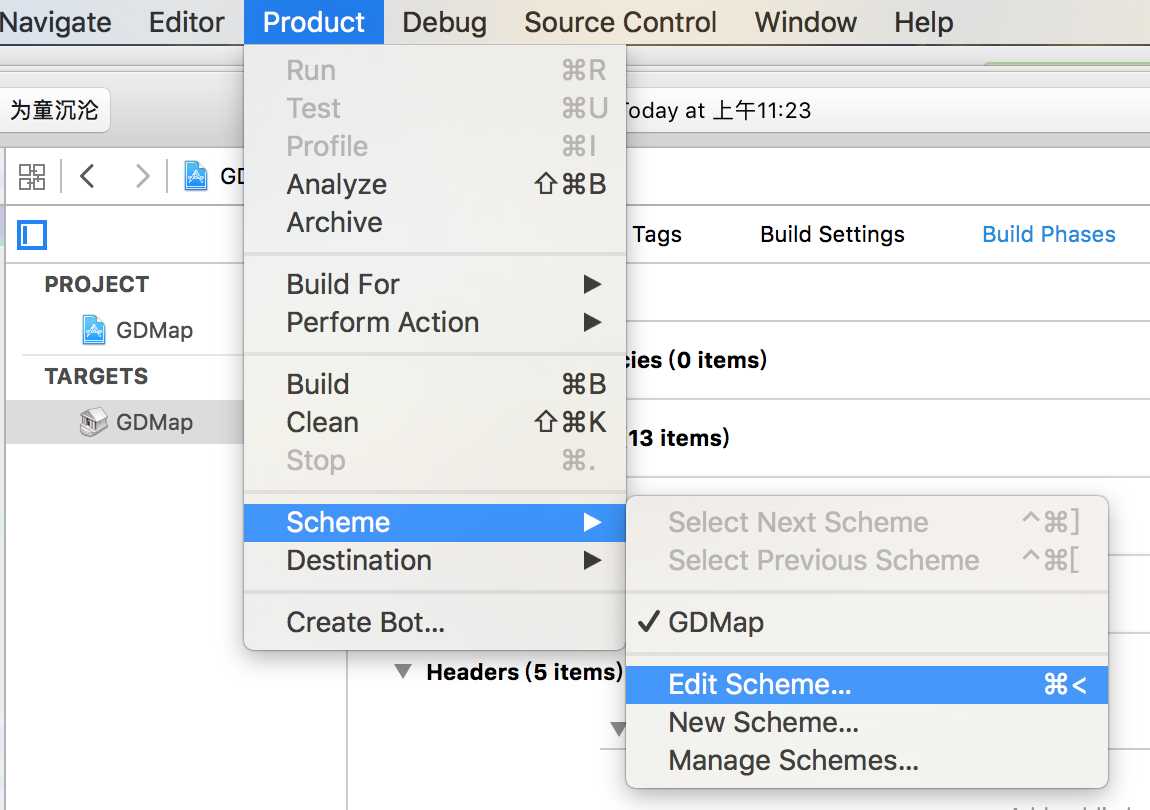Image resolution: width=1150 pixels, height=810 pixels.
Task: Switch to Build Phases tab
Action: [x=1048, y=234]
